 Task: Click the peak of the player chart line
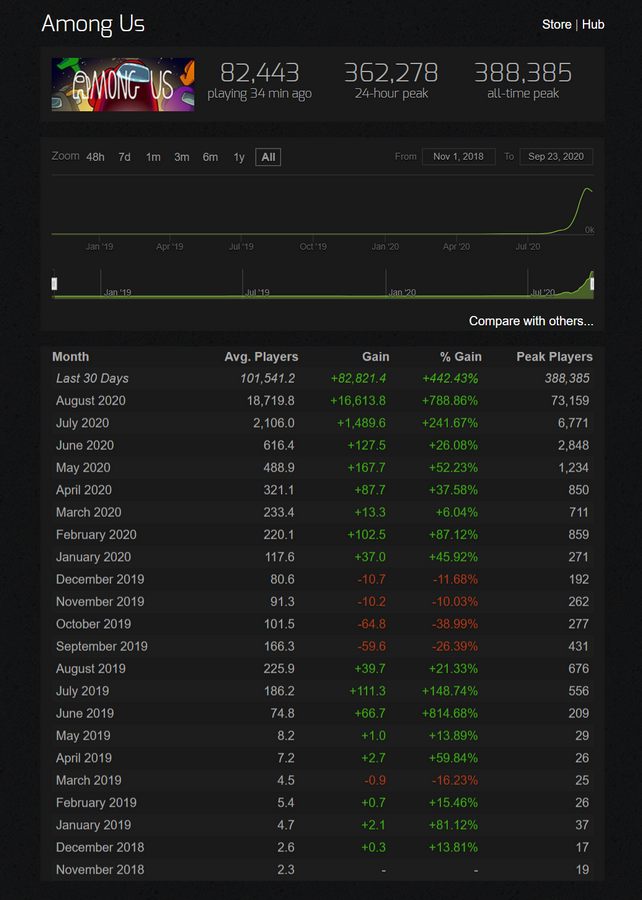[587, 188]
